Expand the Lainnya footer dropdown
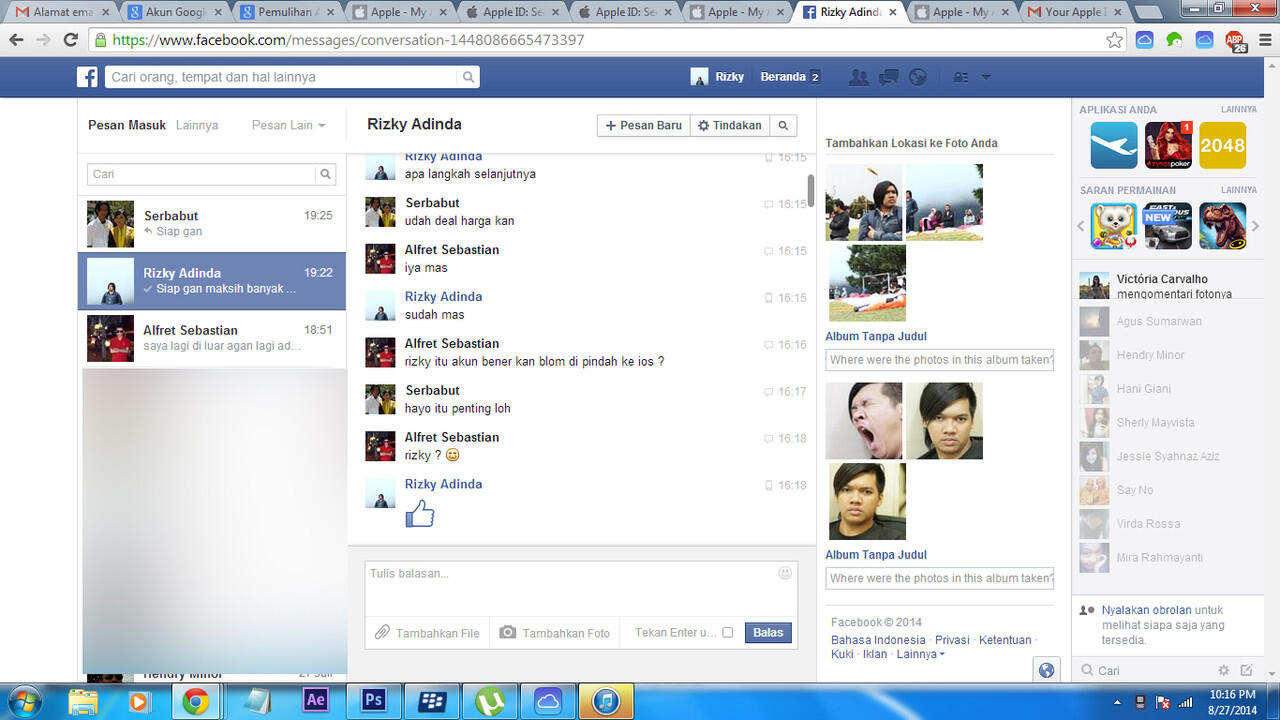 pyautogui.click(x=920, y=654)
